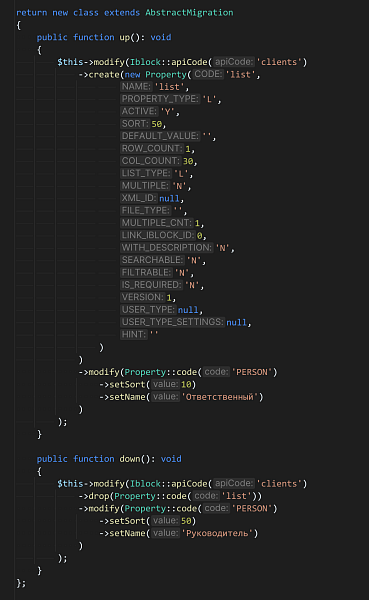Click 'PERSON' string in down() method

click(x=252, y=509)
